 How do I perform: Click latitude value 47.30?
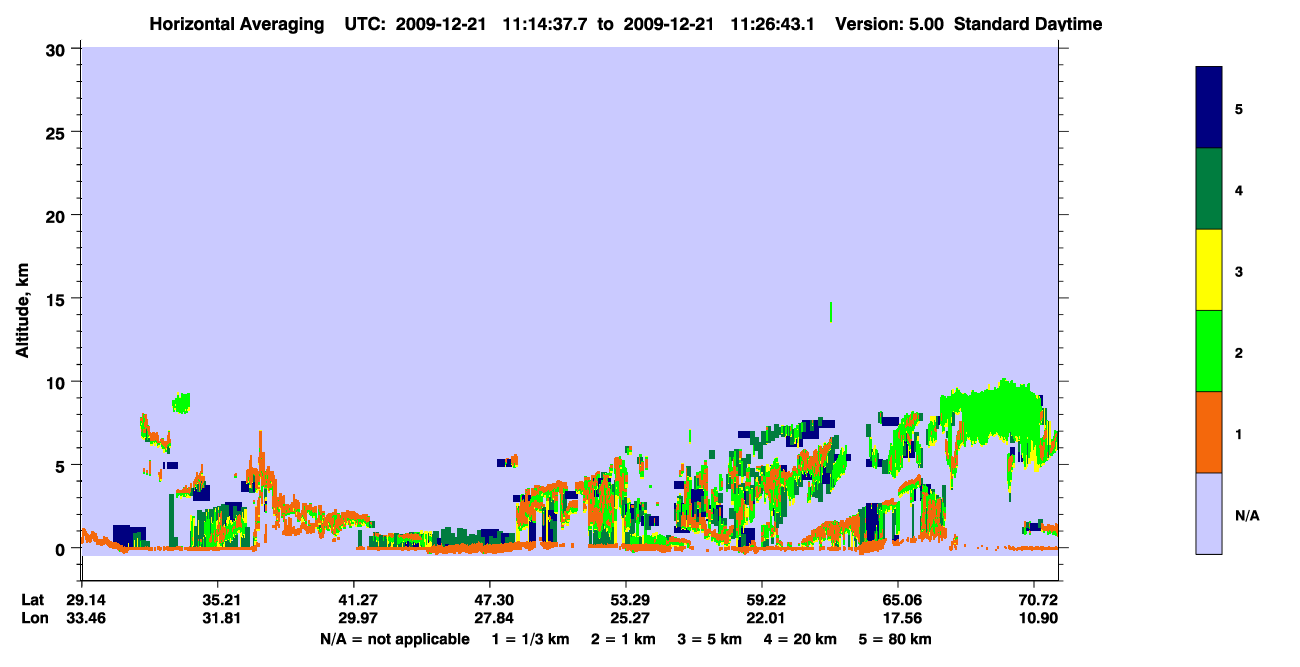(490, 600)
